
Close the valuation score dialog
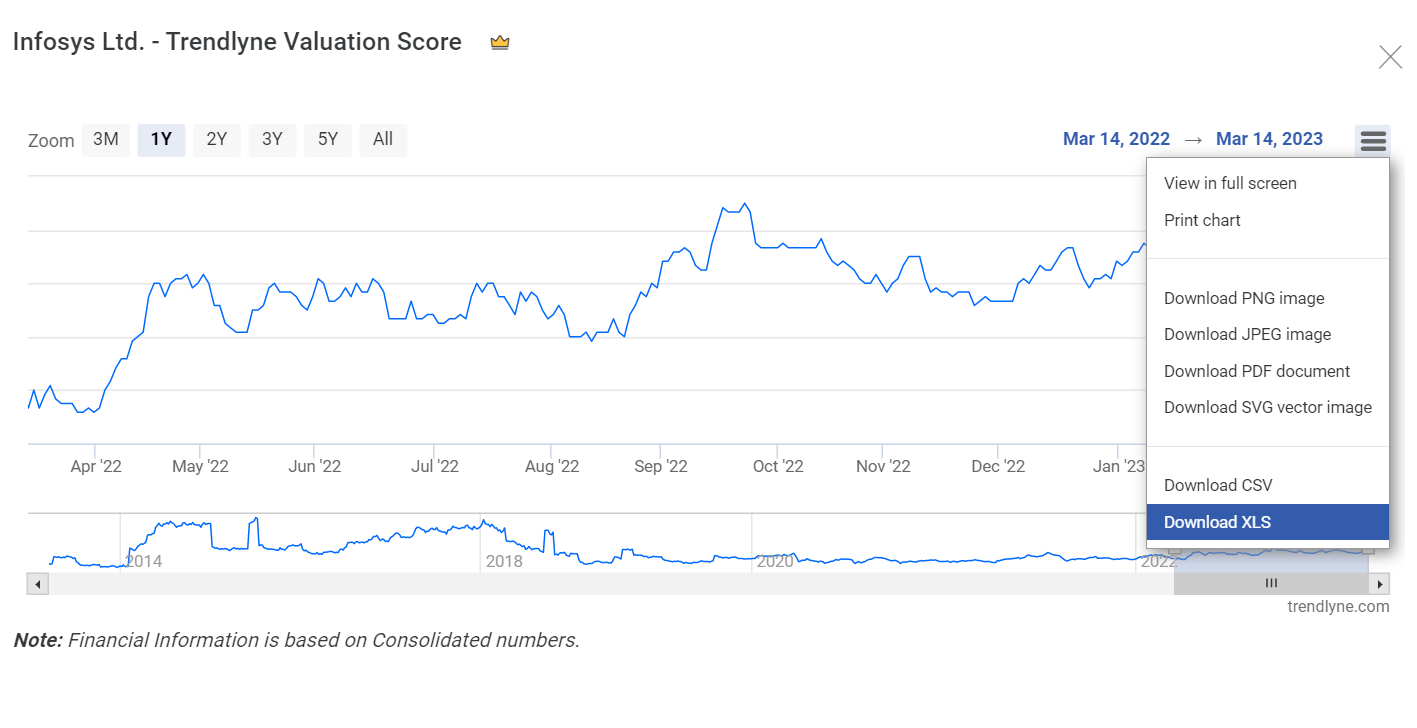[x=1390, y=57]
